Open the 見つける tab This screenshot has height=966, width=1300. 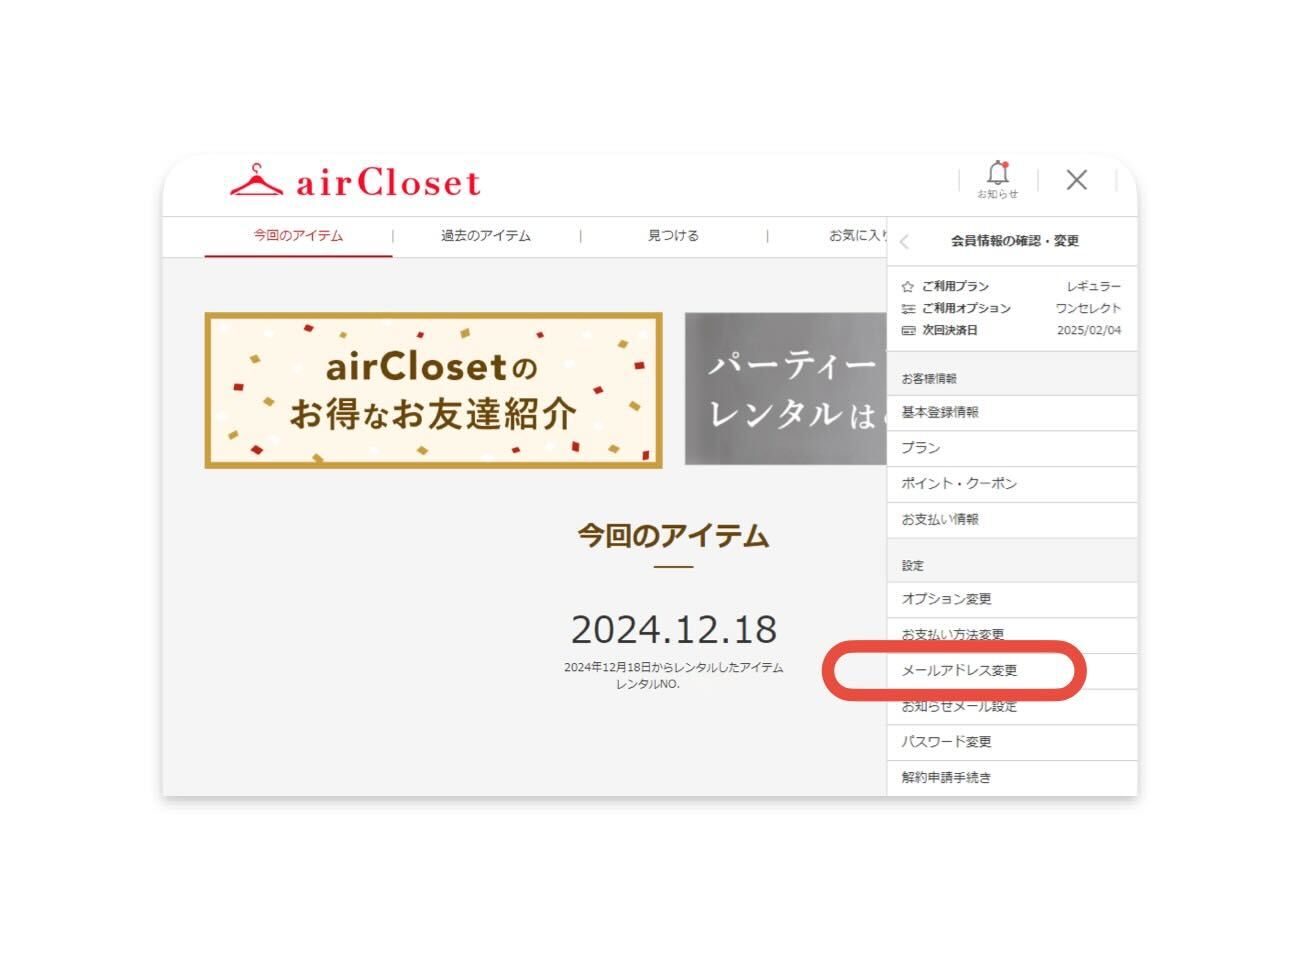[673, 236]
